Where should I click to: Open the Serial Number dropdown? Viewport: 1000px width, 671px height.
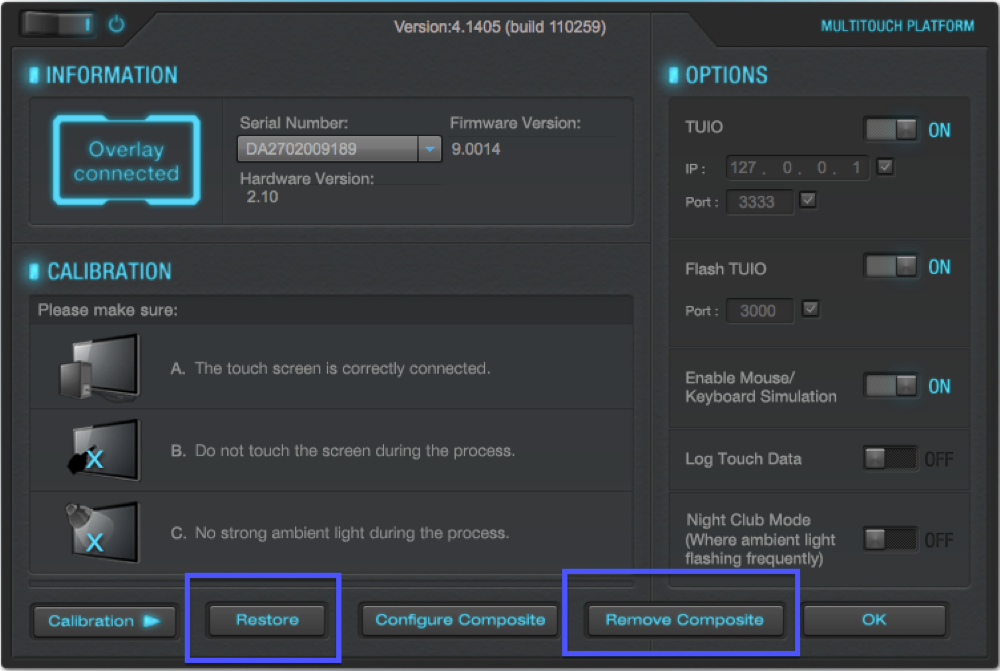click(429, 150)
